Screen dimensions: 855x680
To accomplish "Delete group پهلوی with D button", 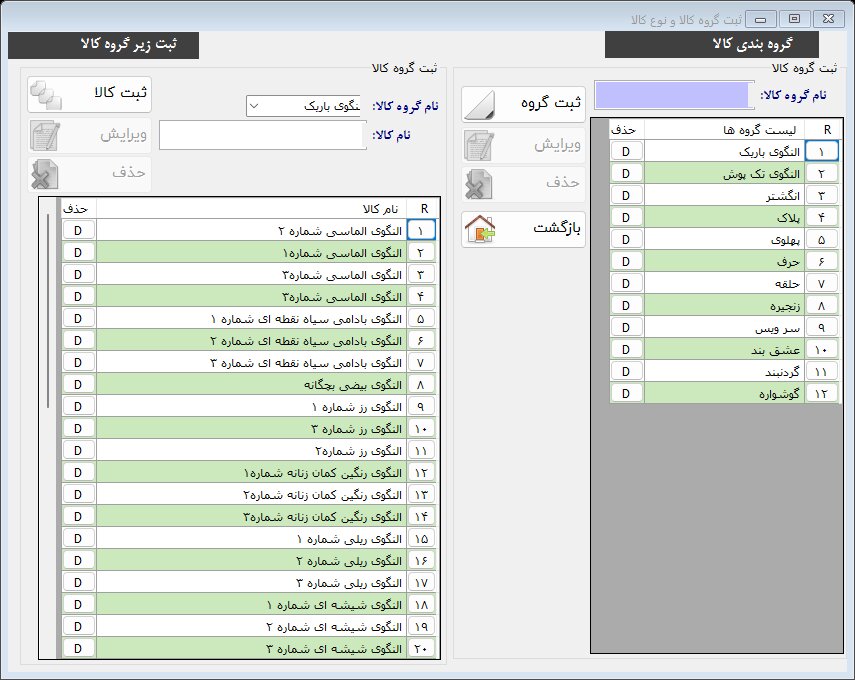I will click(x=626, y=239).
